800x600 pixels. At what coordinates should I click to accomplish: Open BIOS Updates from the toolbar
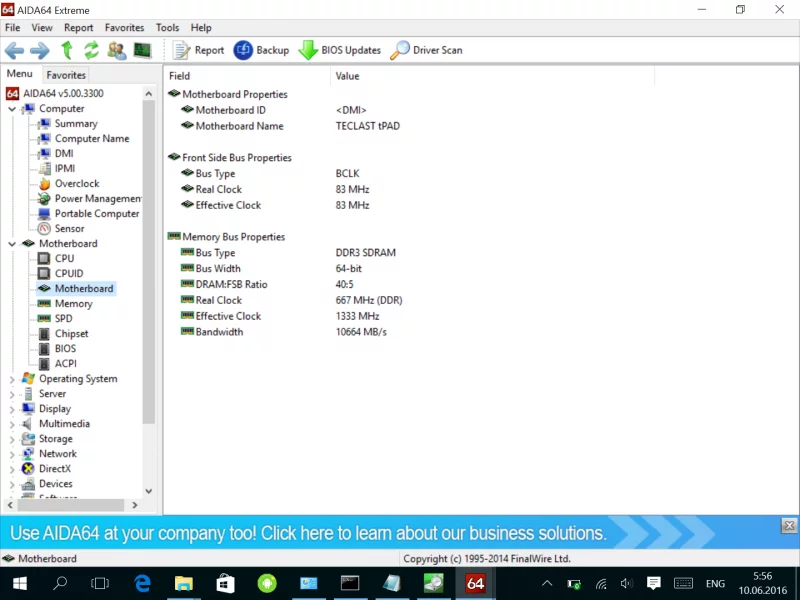[340, 50]
